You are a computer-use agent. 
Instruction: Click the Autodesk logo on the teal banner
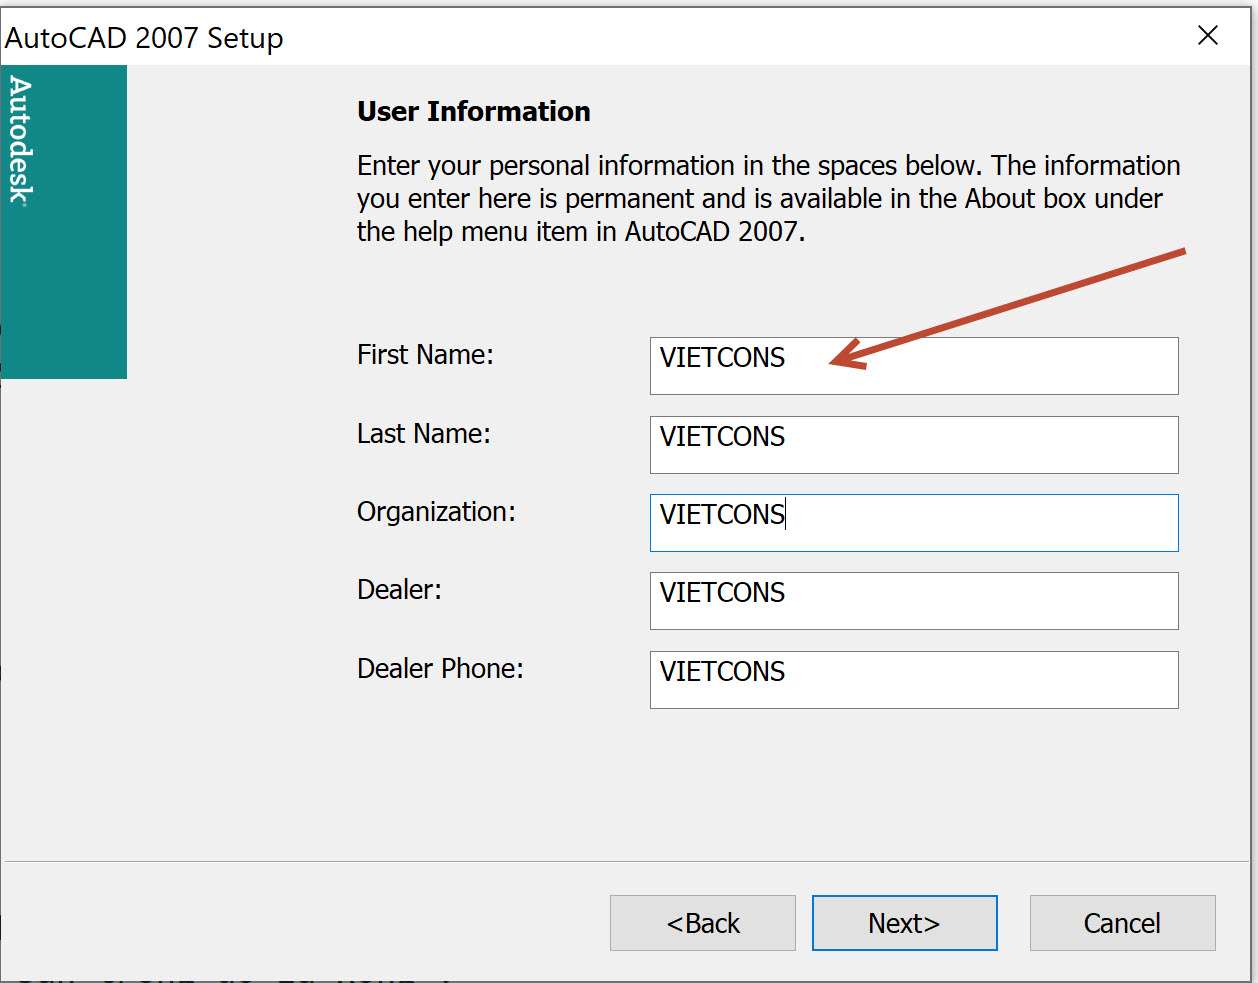click(21, 141)
